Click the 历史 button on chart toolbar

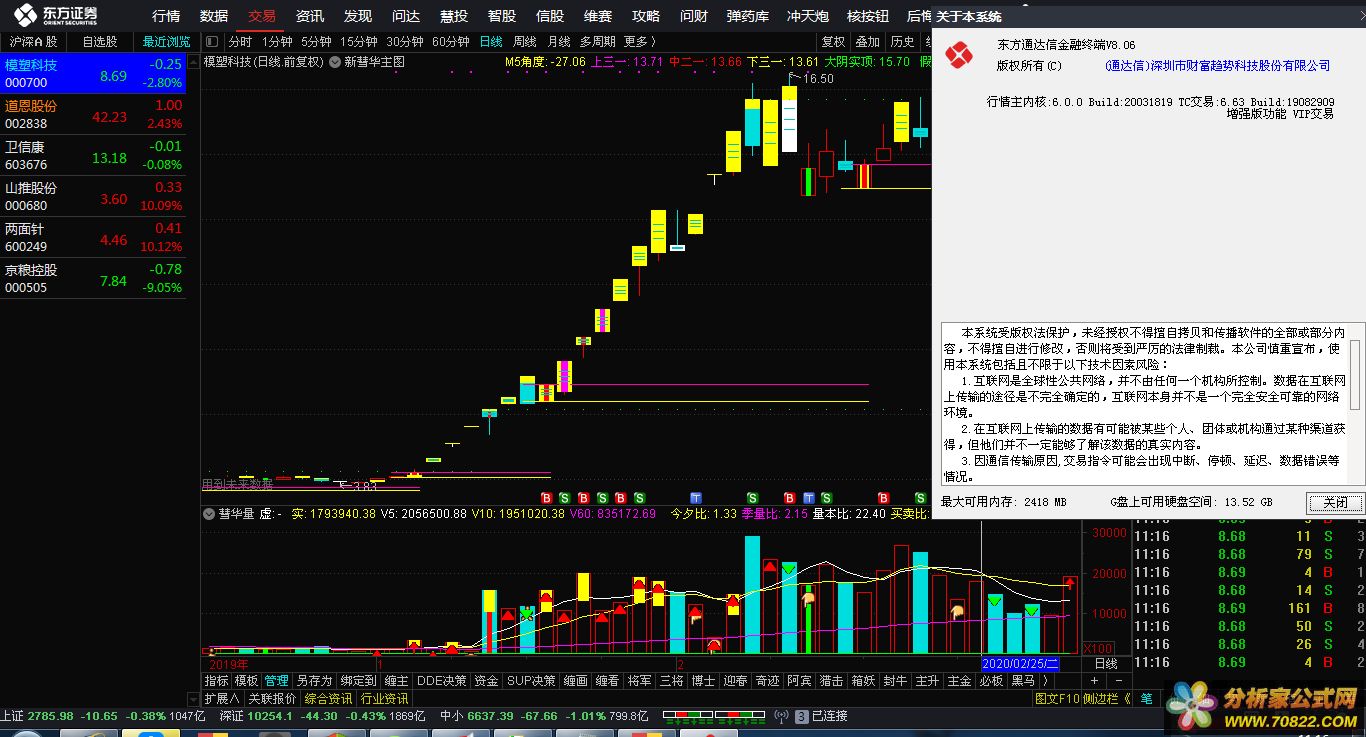(x=903, y=42)
